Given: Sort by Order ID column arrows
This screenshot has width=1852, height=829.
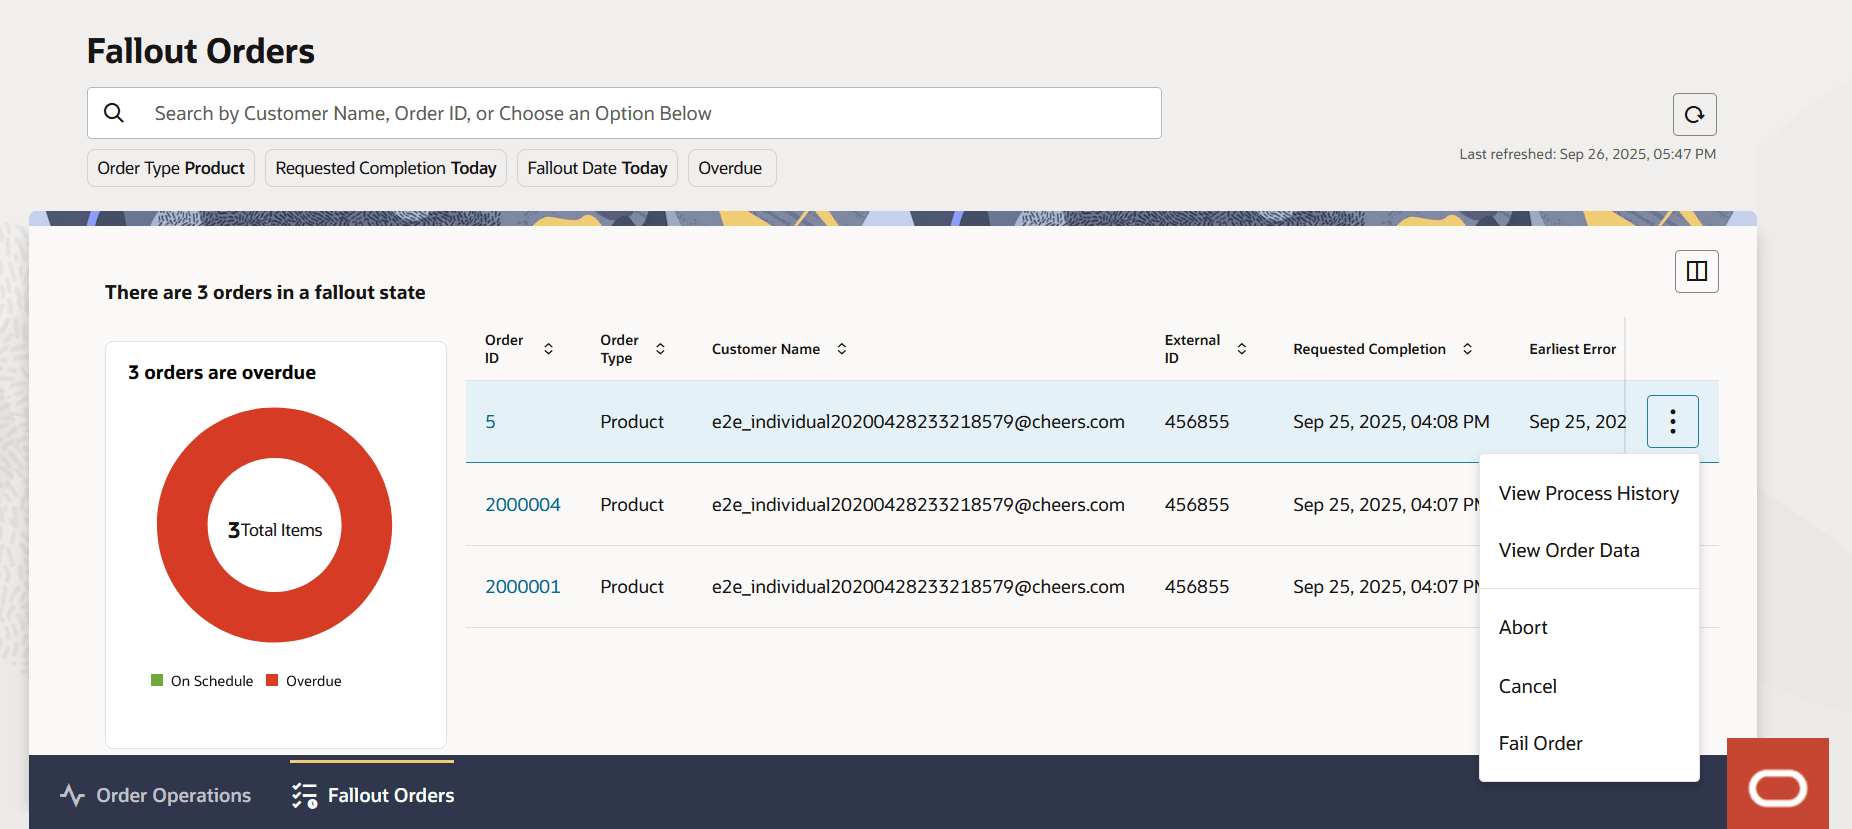Looking at the screenshot, I should pos(548,349).
